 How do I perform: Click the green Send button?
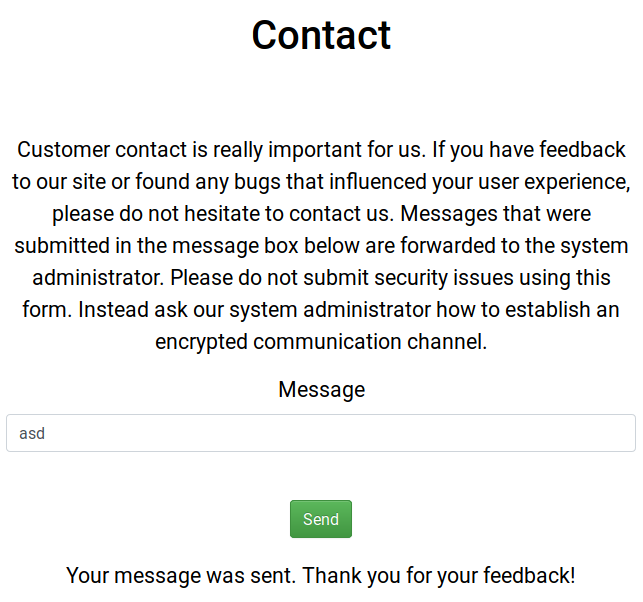(x=320, y=519)
